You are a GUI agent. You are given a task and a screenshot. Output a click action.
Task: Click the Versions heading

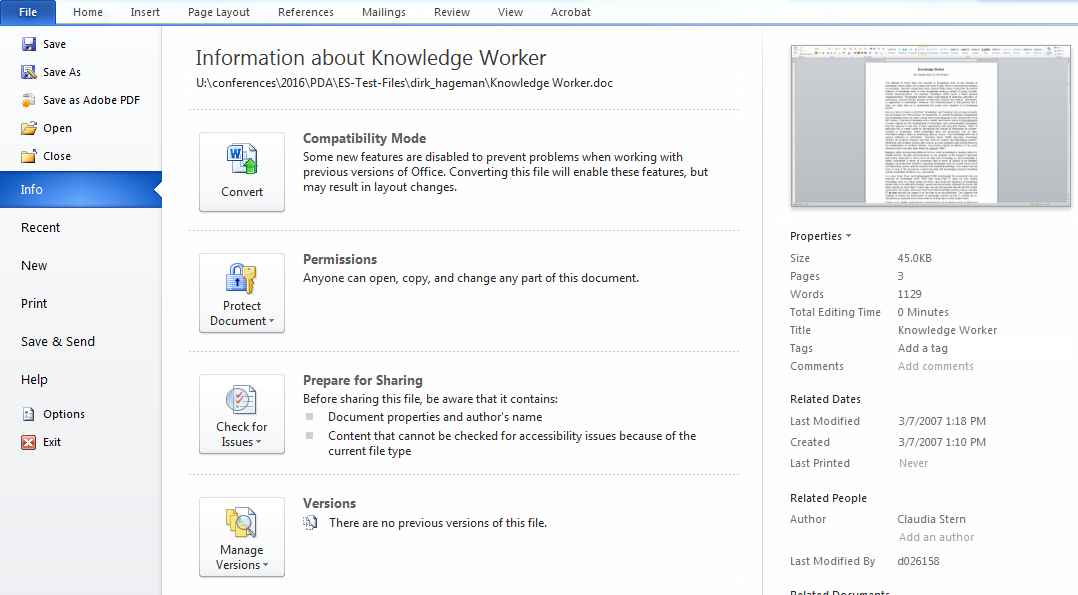[329, 504]
